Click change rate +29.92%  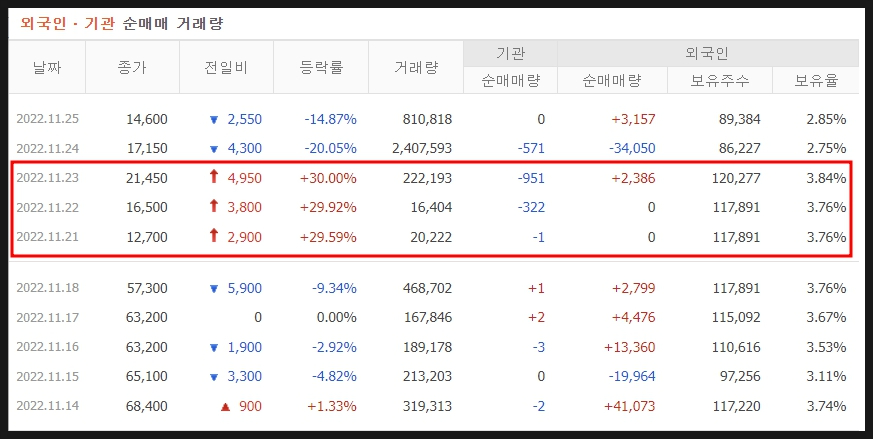328,208
